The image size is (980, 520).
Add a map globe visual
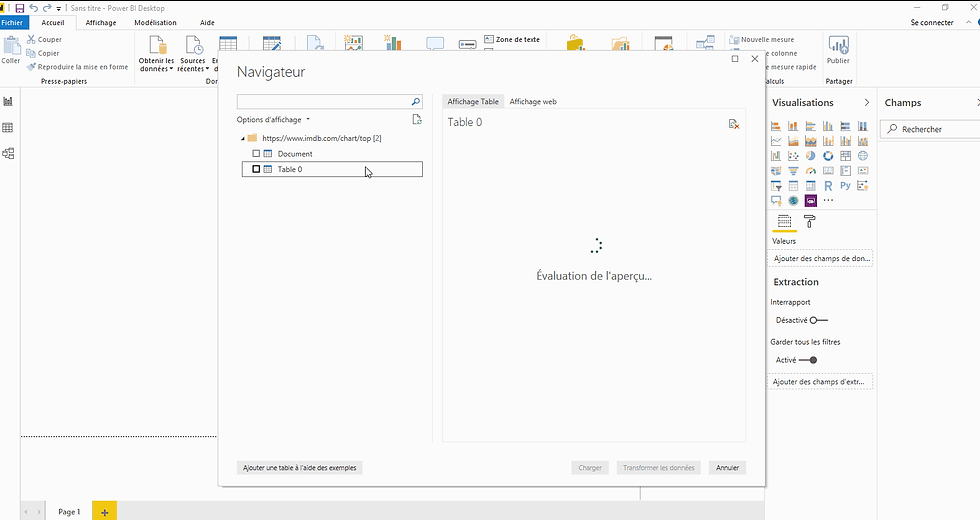[863, 156]
